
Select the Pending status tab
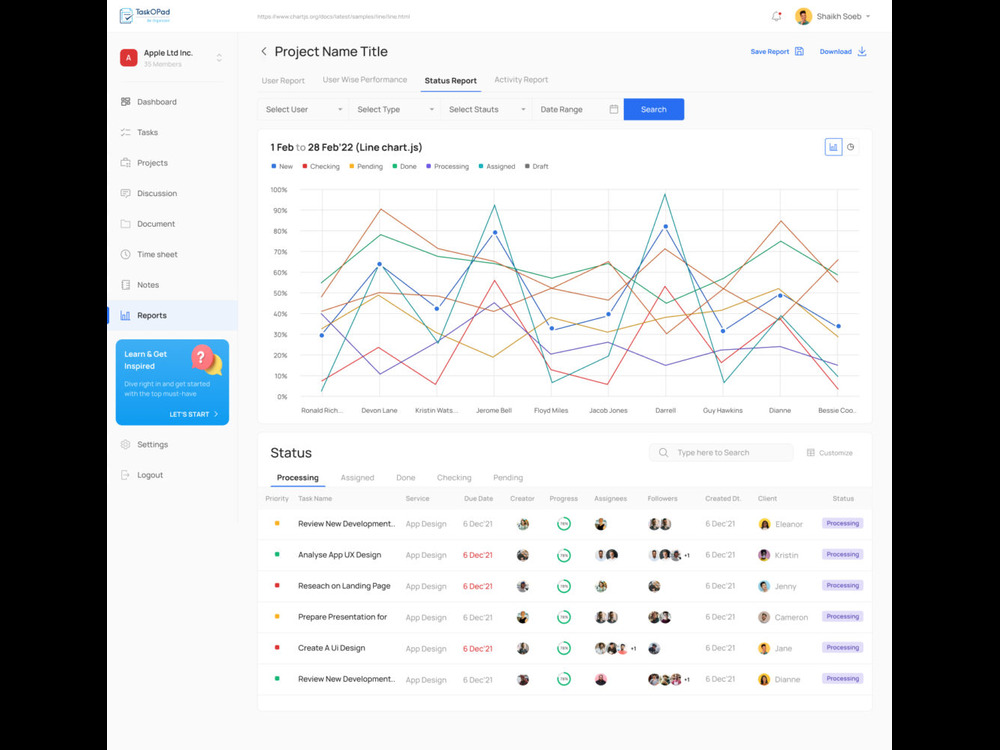tap(508, 477)
